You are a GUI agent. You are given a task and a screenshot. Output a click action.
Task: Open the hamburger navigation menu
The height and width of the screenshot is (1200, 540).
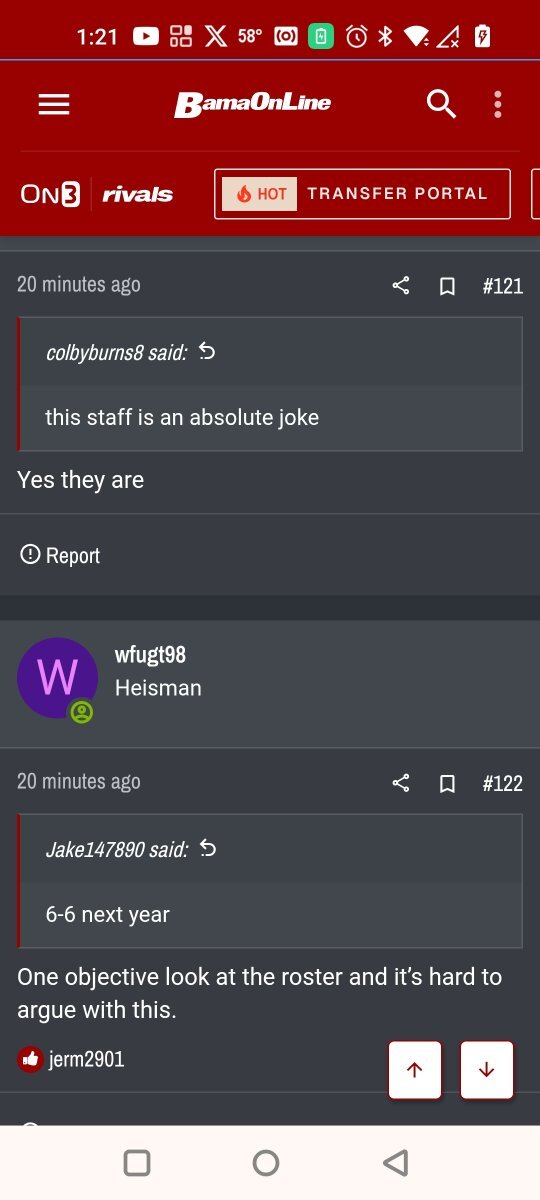54,104
